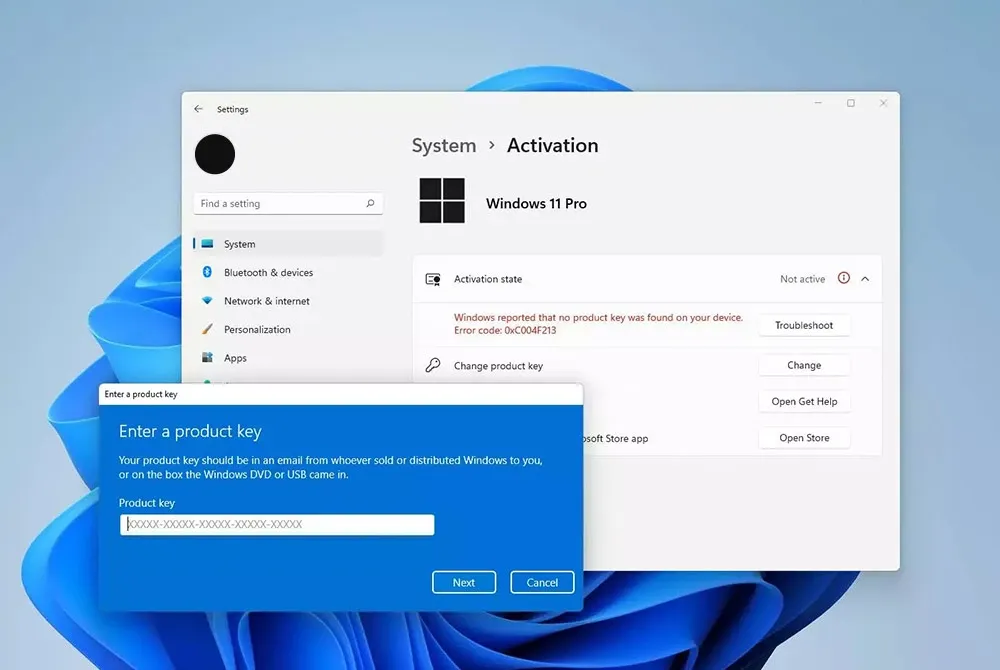Screen dimensions: 1000x670
Task: Click the Personalization paintbrush icon
Action: (207, 329)
